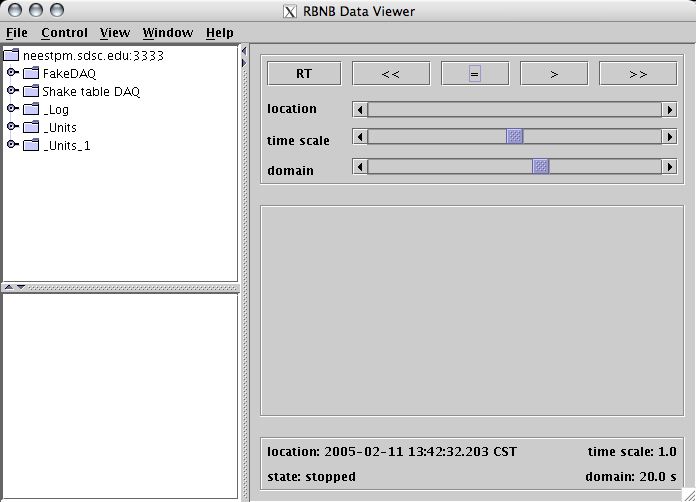Click the fast rewind << button
The width and height of the screenshot is (696, 502).
[x=391, y=73]
